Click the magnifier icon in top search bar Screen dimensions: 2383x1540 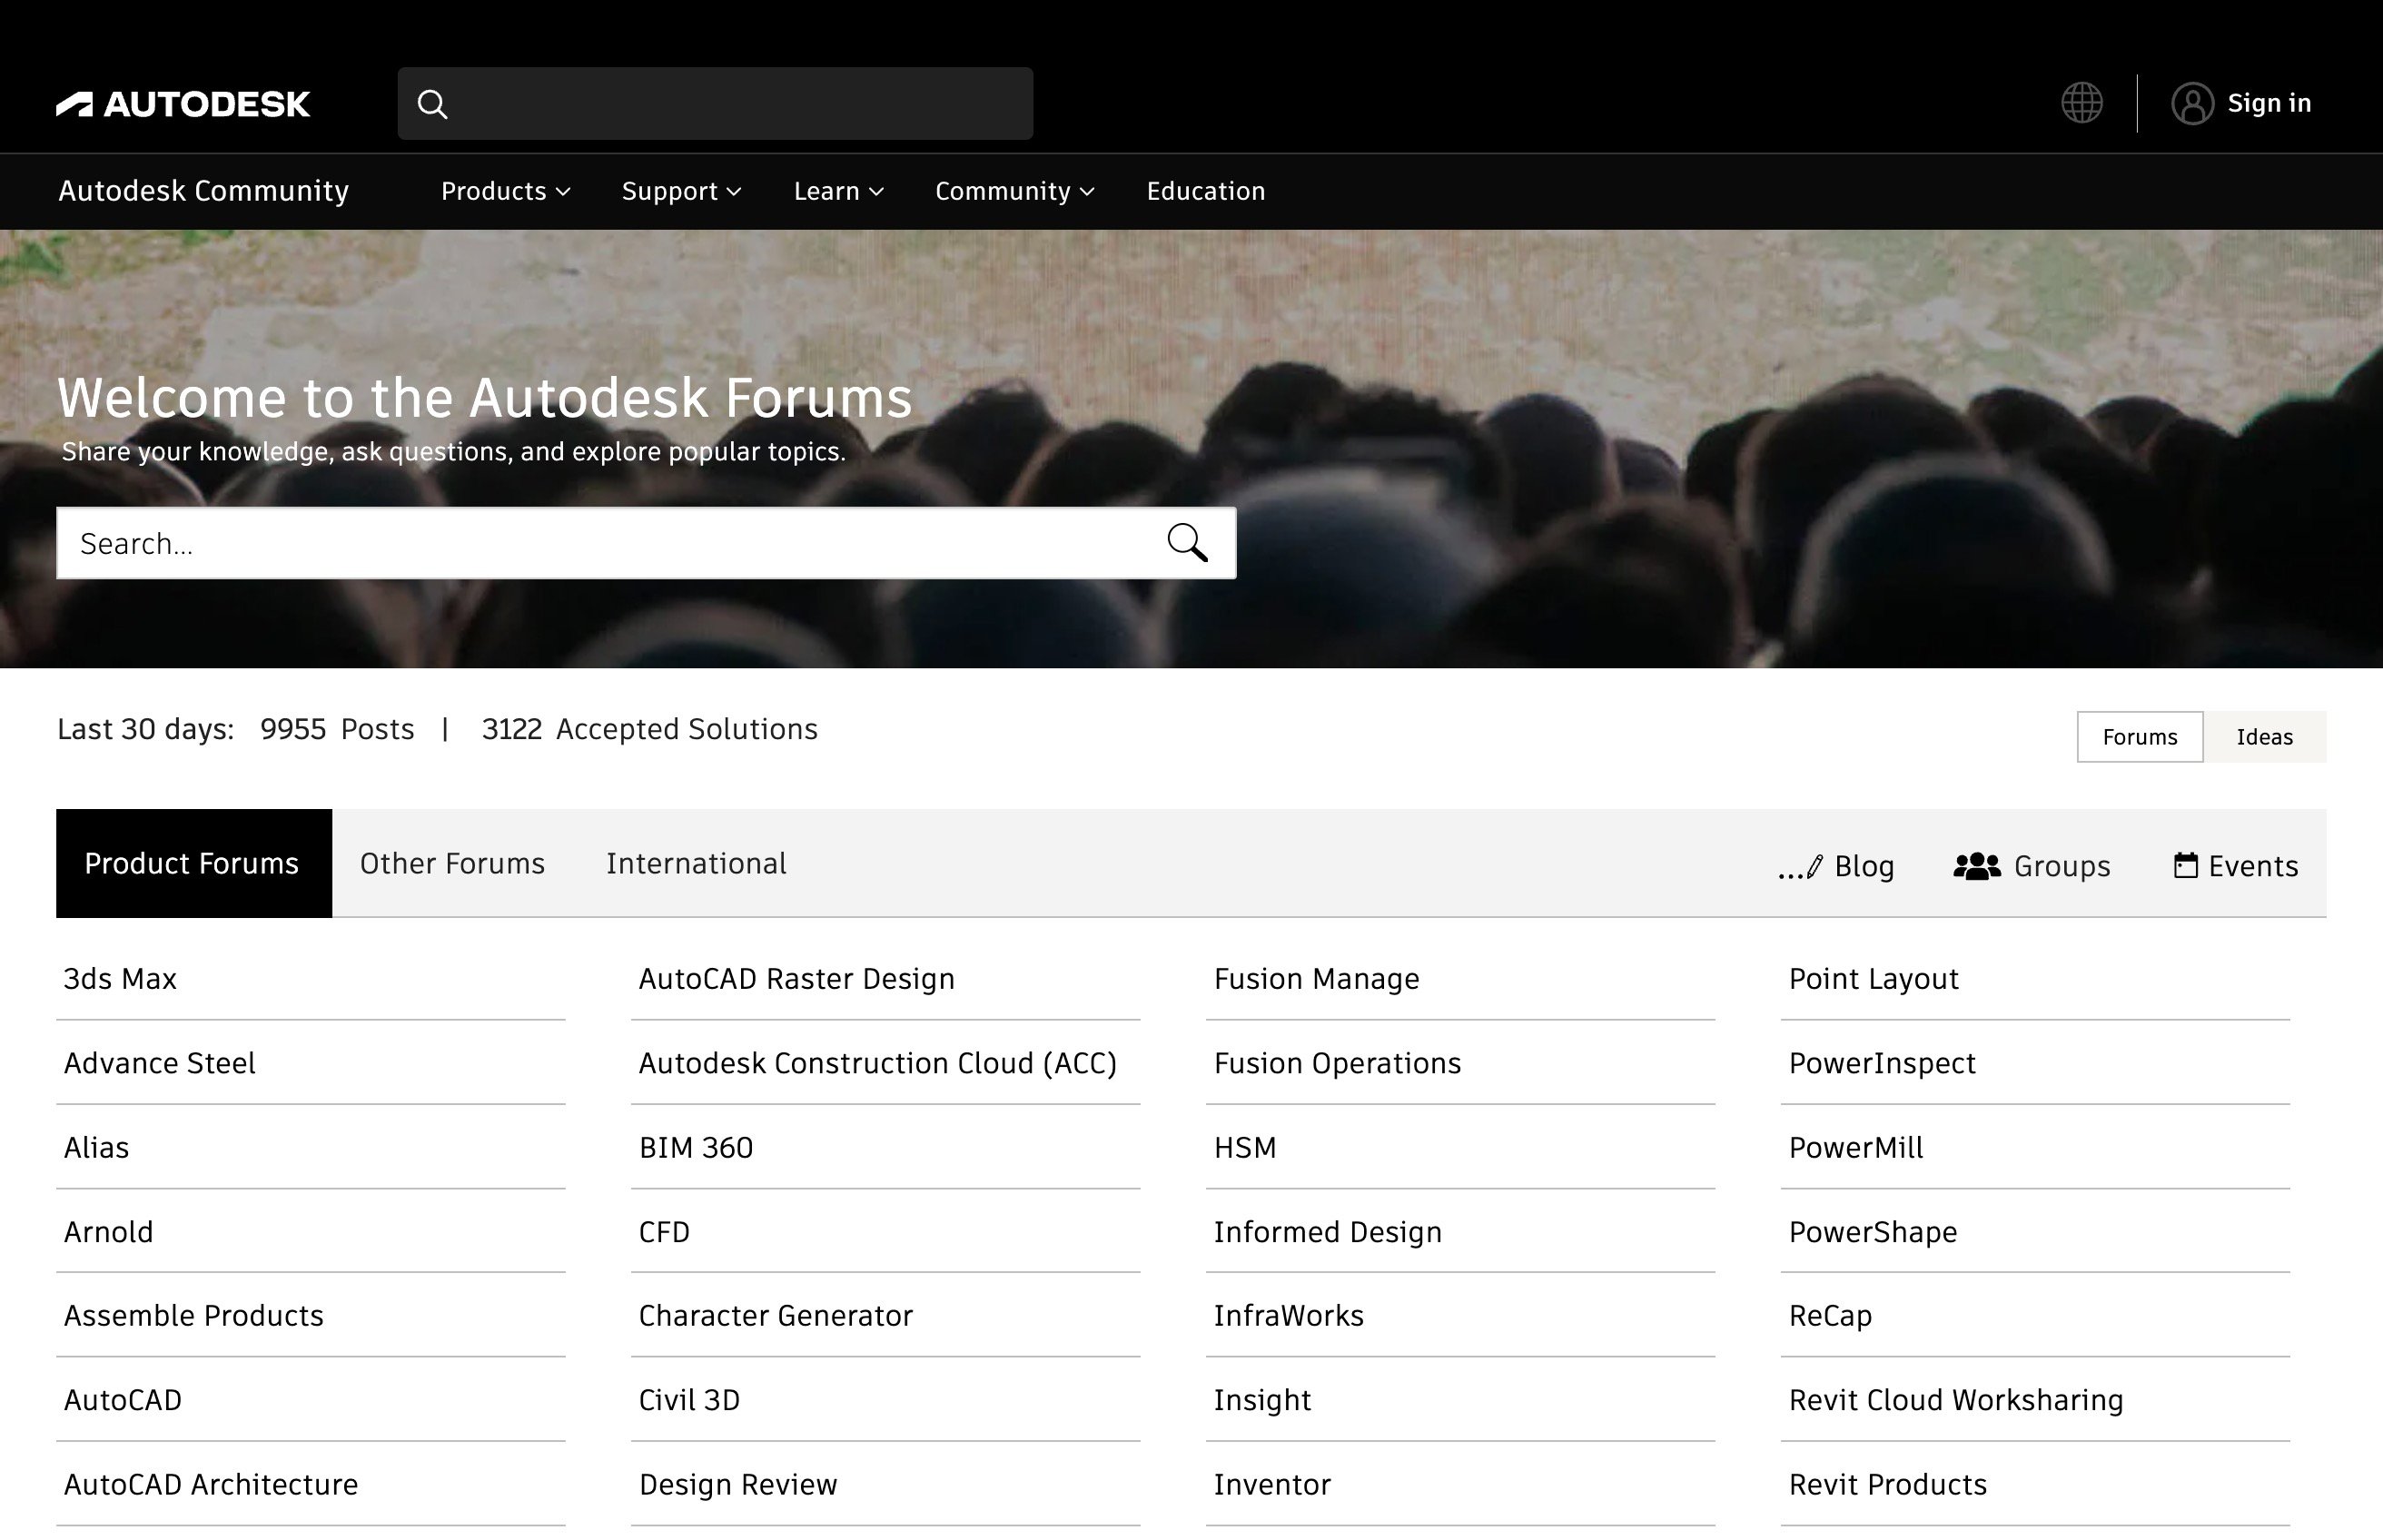tap(432, 104)
